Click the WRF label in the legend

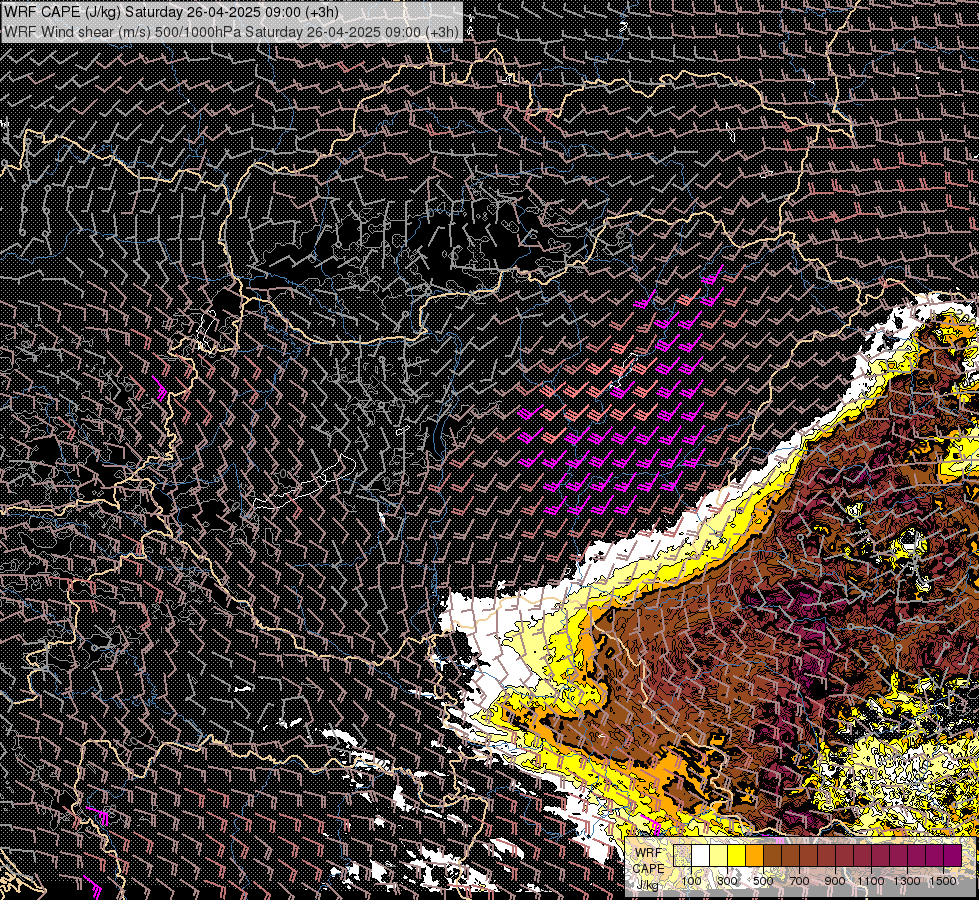(x=648, y=853)
